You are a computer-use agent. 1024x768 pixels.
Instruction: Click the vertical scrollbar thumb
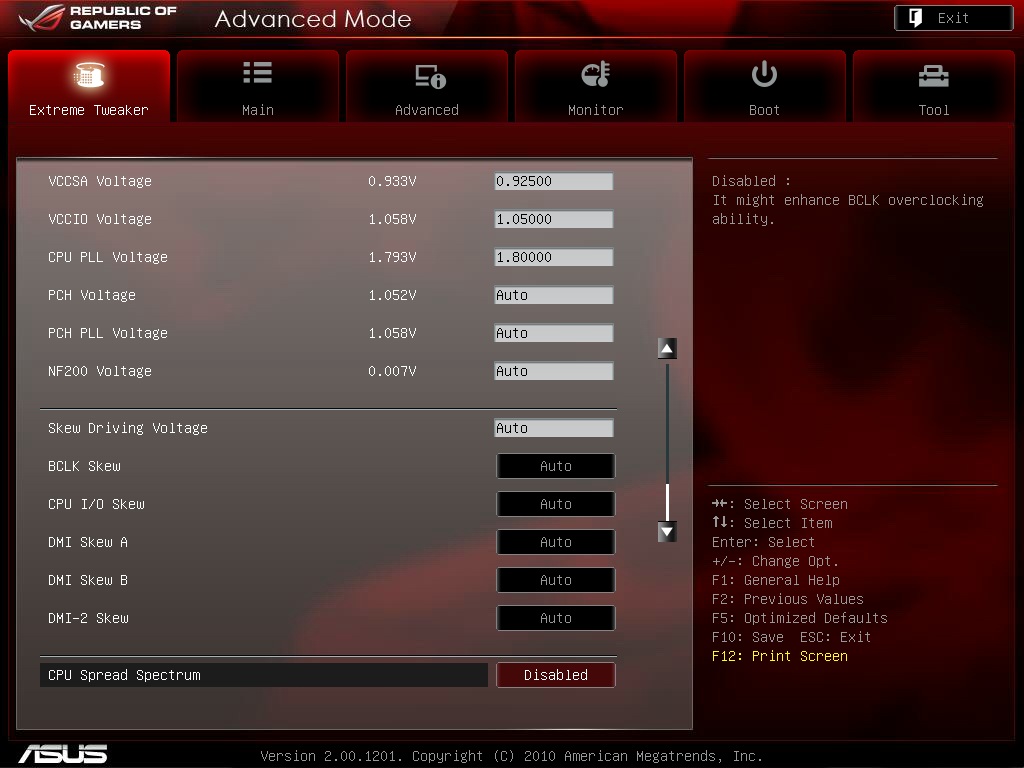(667, 502)
